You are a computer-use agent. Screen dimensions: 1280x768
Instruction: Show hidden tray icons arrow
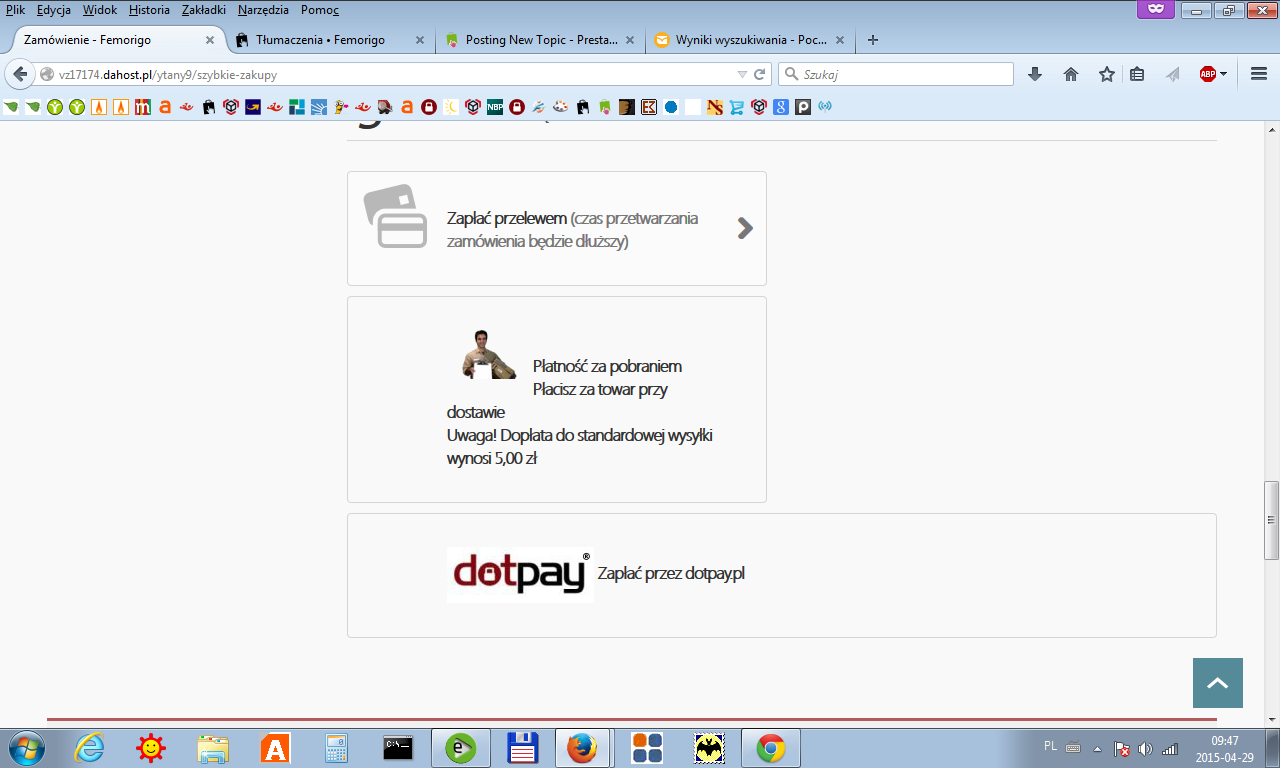click(x=1097, y=748)
